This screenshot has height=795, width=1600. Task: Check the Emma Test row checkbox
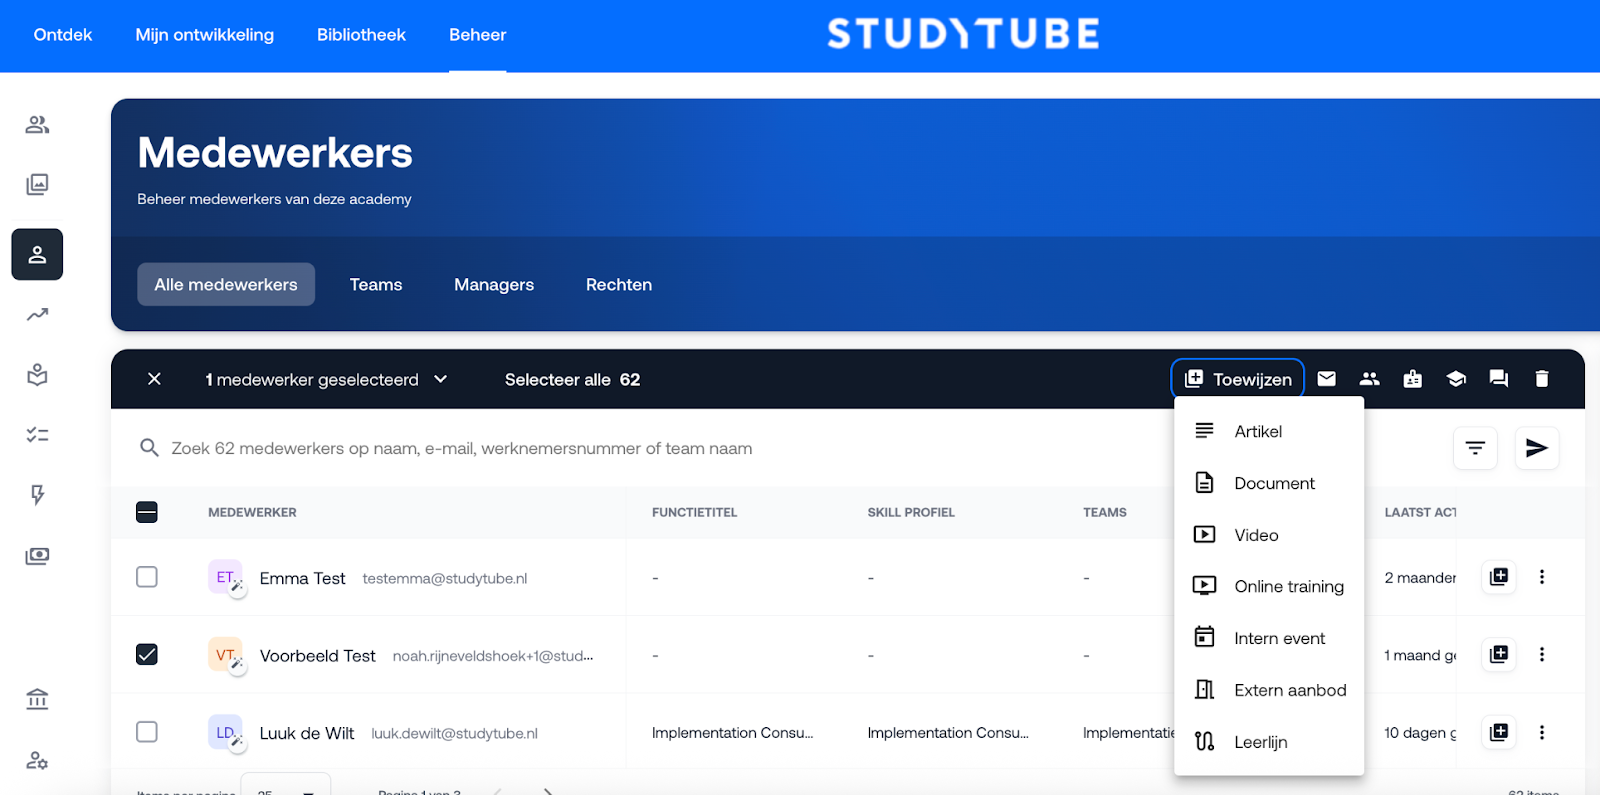click(147, 577)
